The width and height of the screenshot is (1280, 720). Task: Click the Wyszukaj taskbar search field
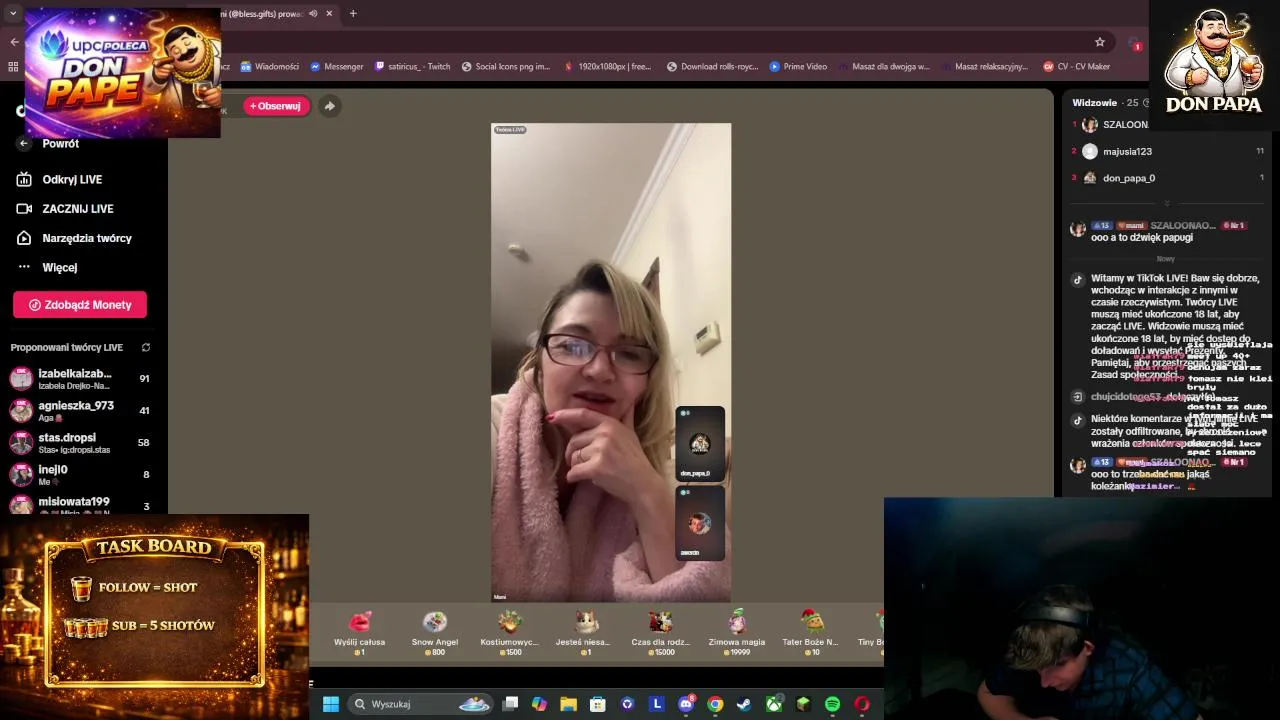coord(420,704)
